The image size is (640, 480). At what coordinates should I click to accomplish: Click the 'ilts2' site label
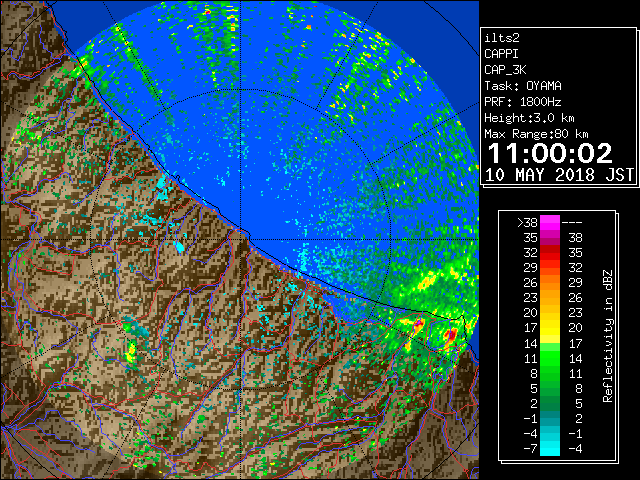[502, 38]
